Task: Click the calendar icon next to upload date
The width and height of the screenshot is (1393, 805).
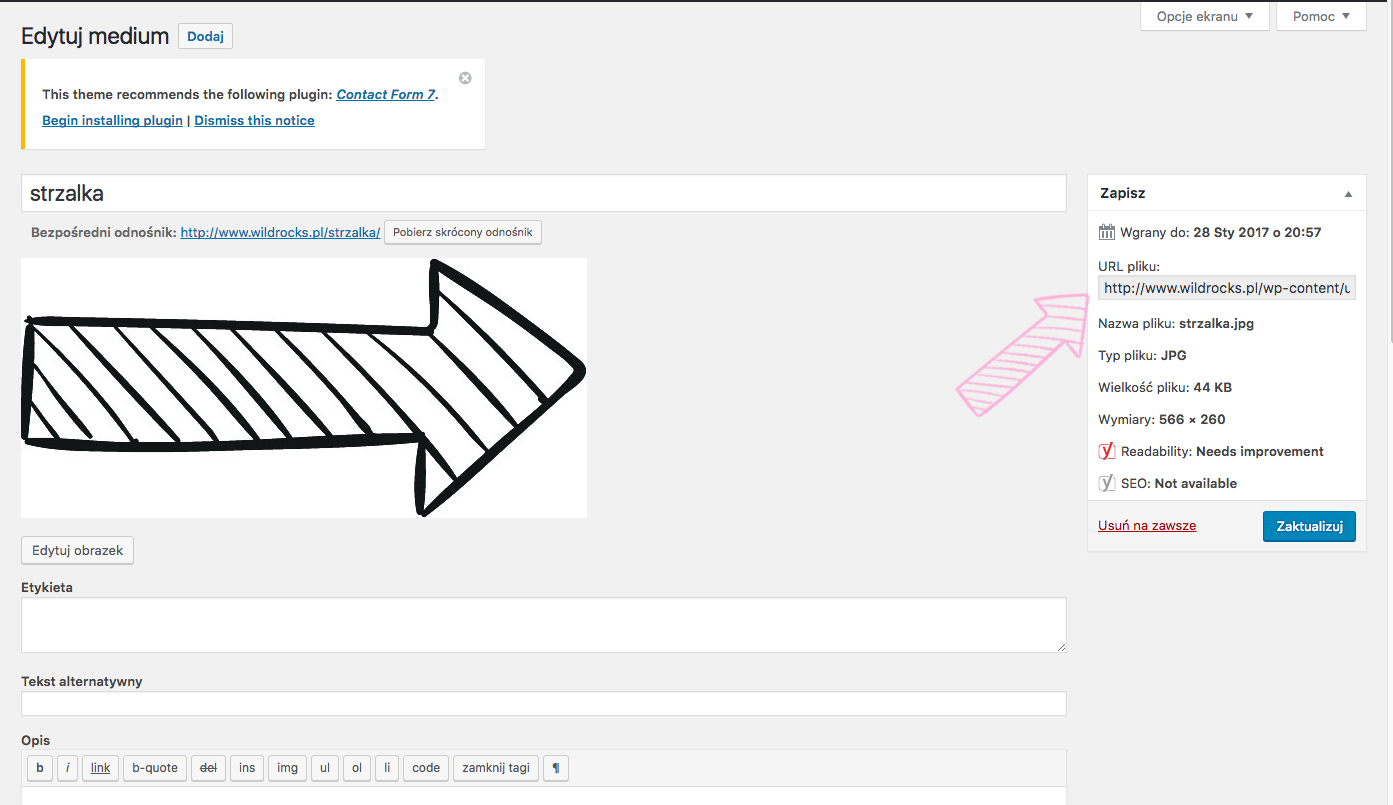Action: (1106, 232)
